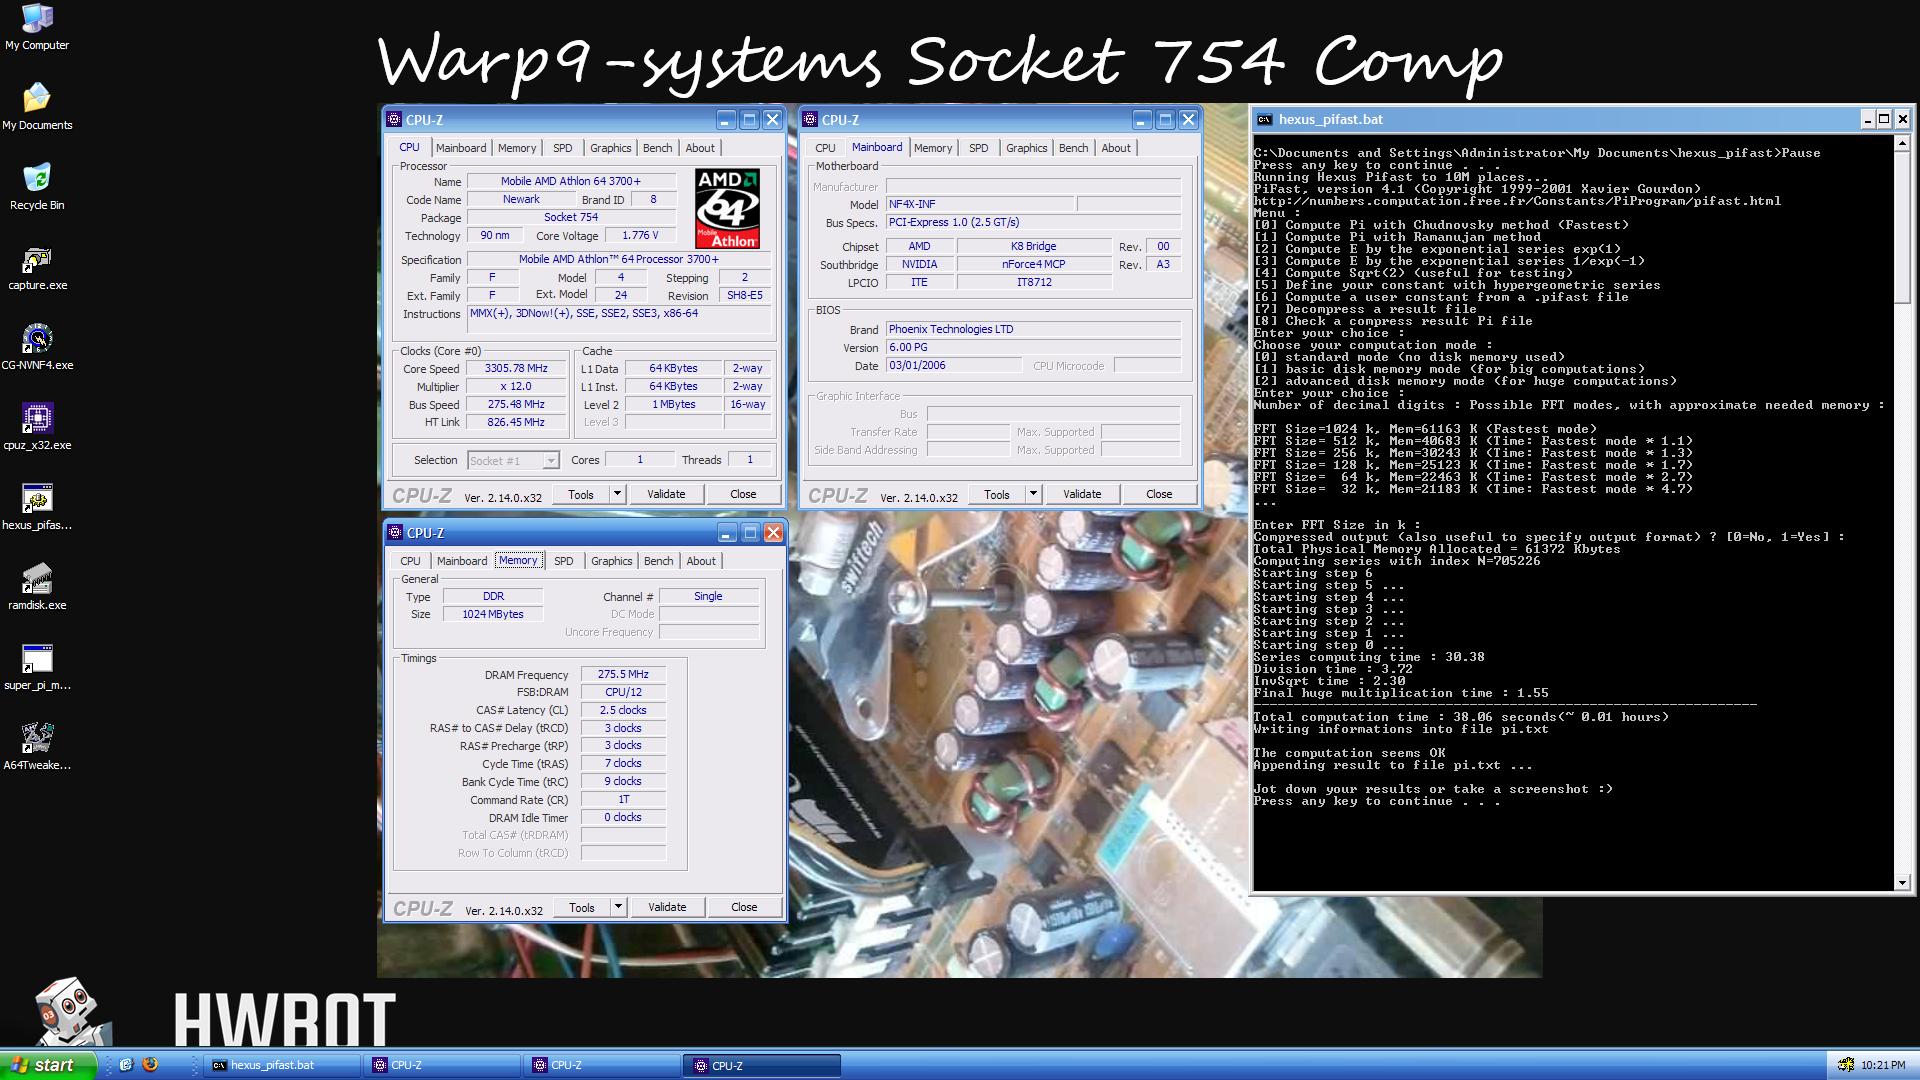The width and height of the screenshot is (1920, 1080).
Task: Open SPD tab in Mainboard window
Action: pyautogui.click(x=979, y=148)
